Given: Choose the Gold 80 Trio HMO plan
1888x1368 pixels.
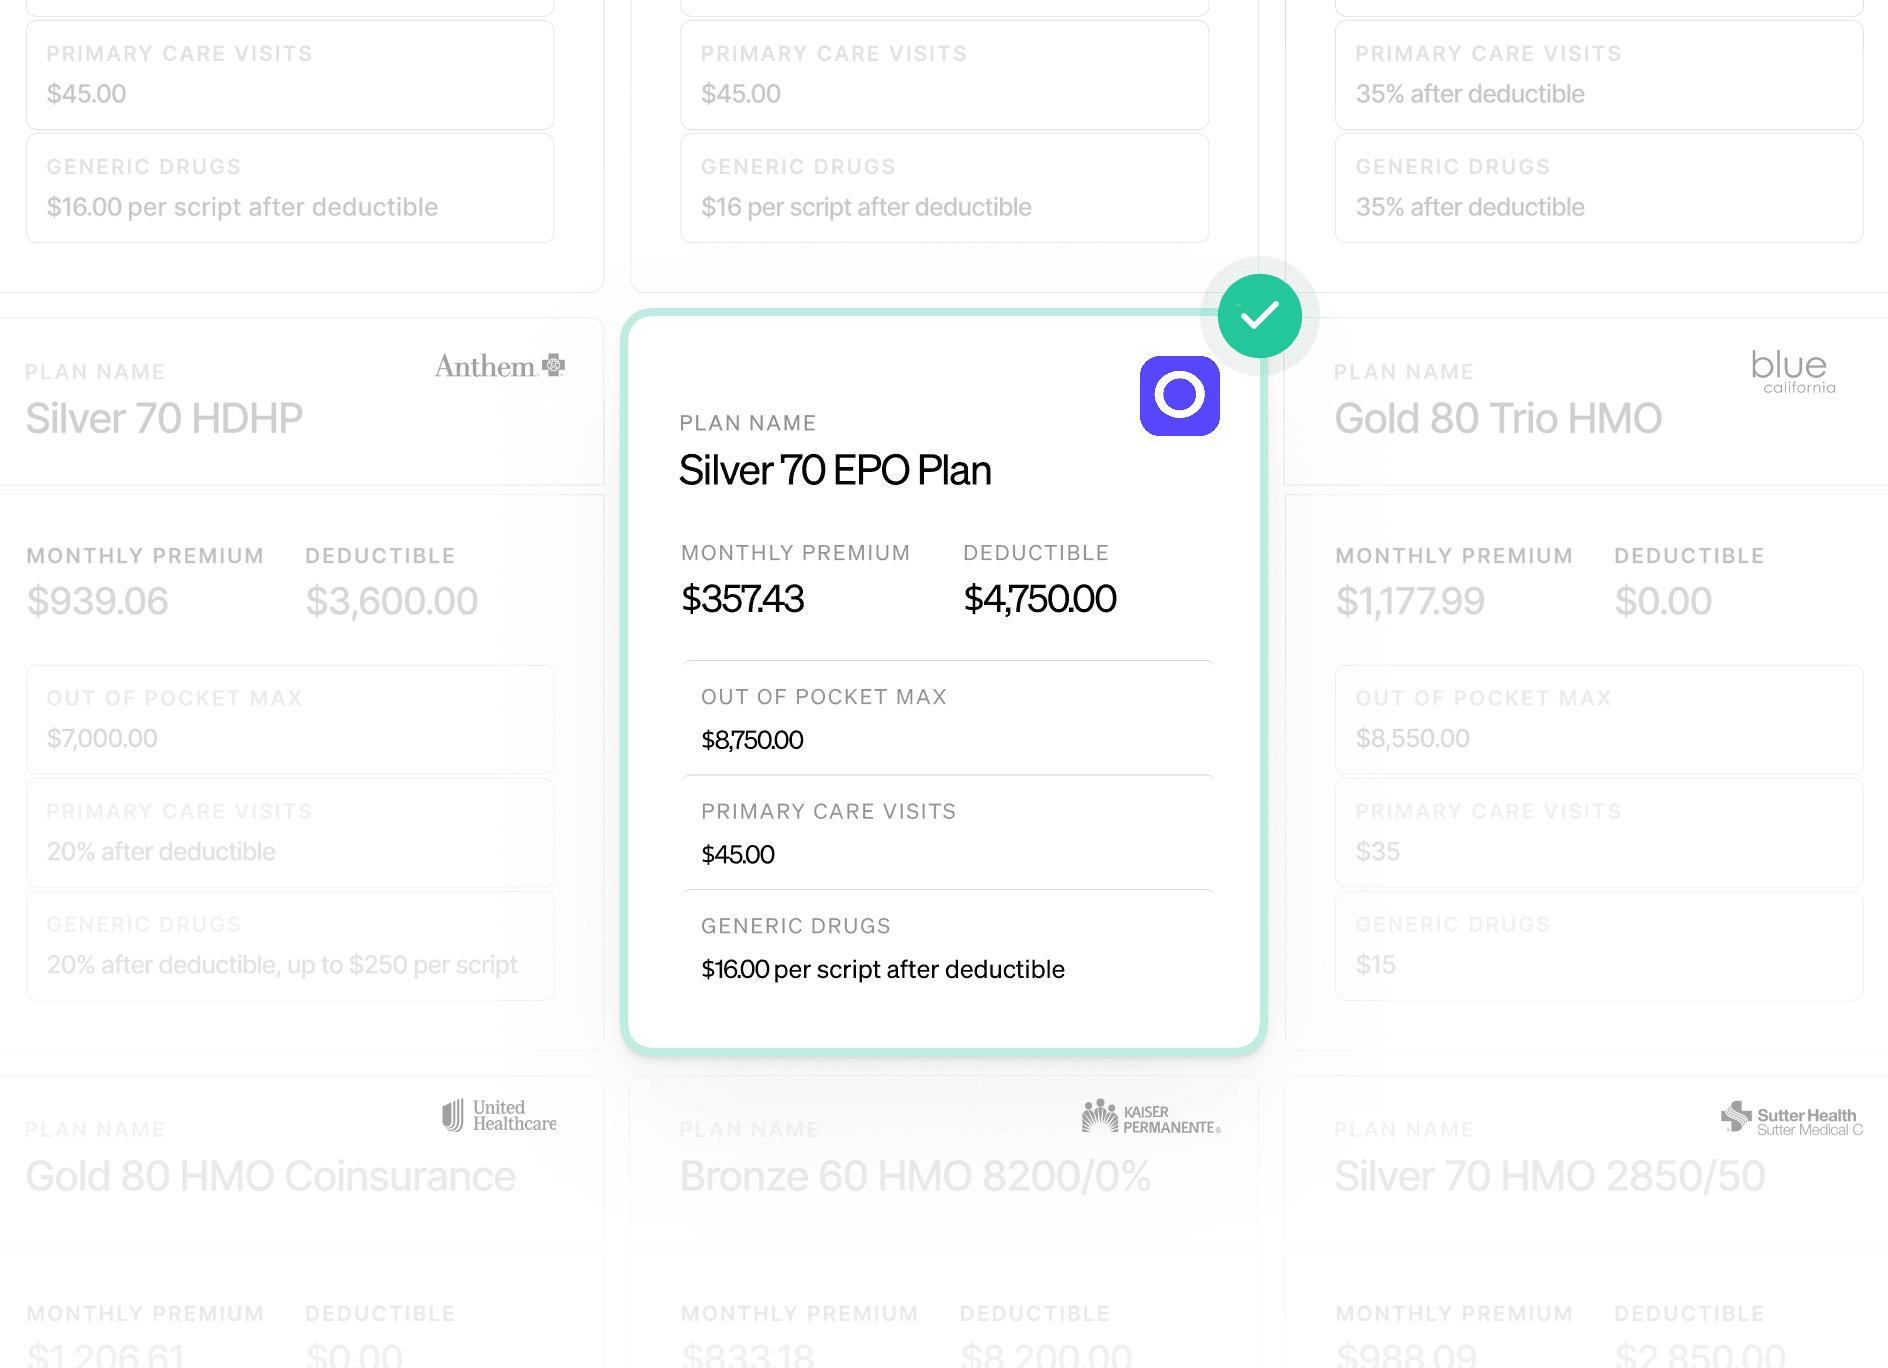Looking at the screenshot, I should click(x=1498, y=418).
